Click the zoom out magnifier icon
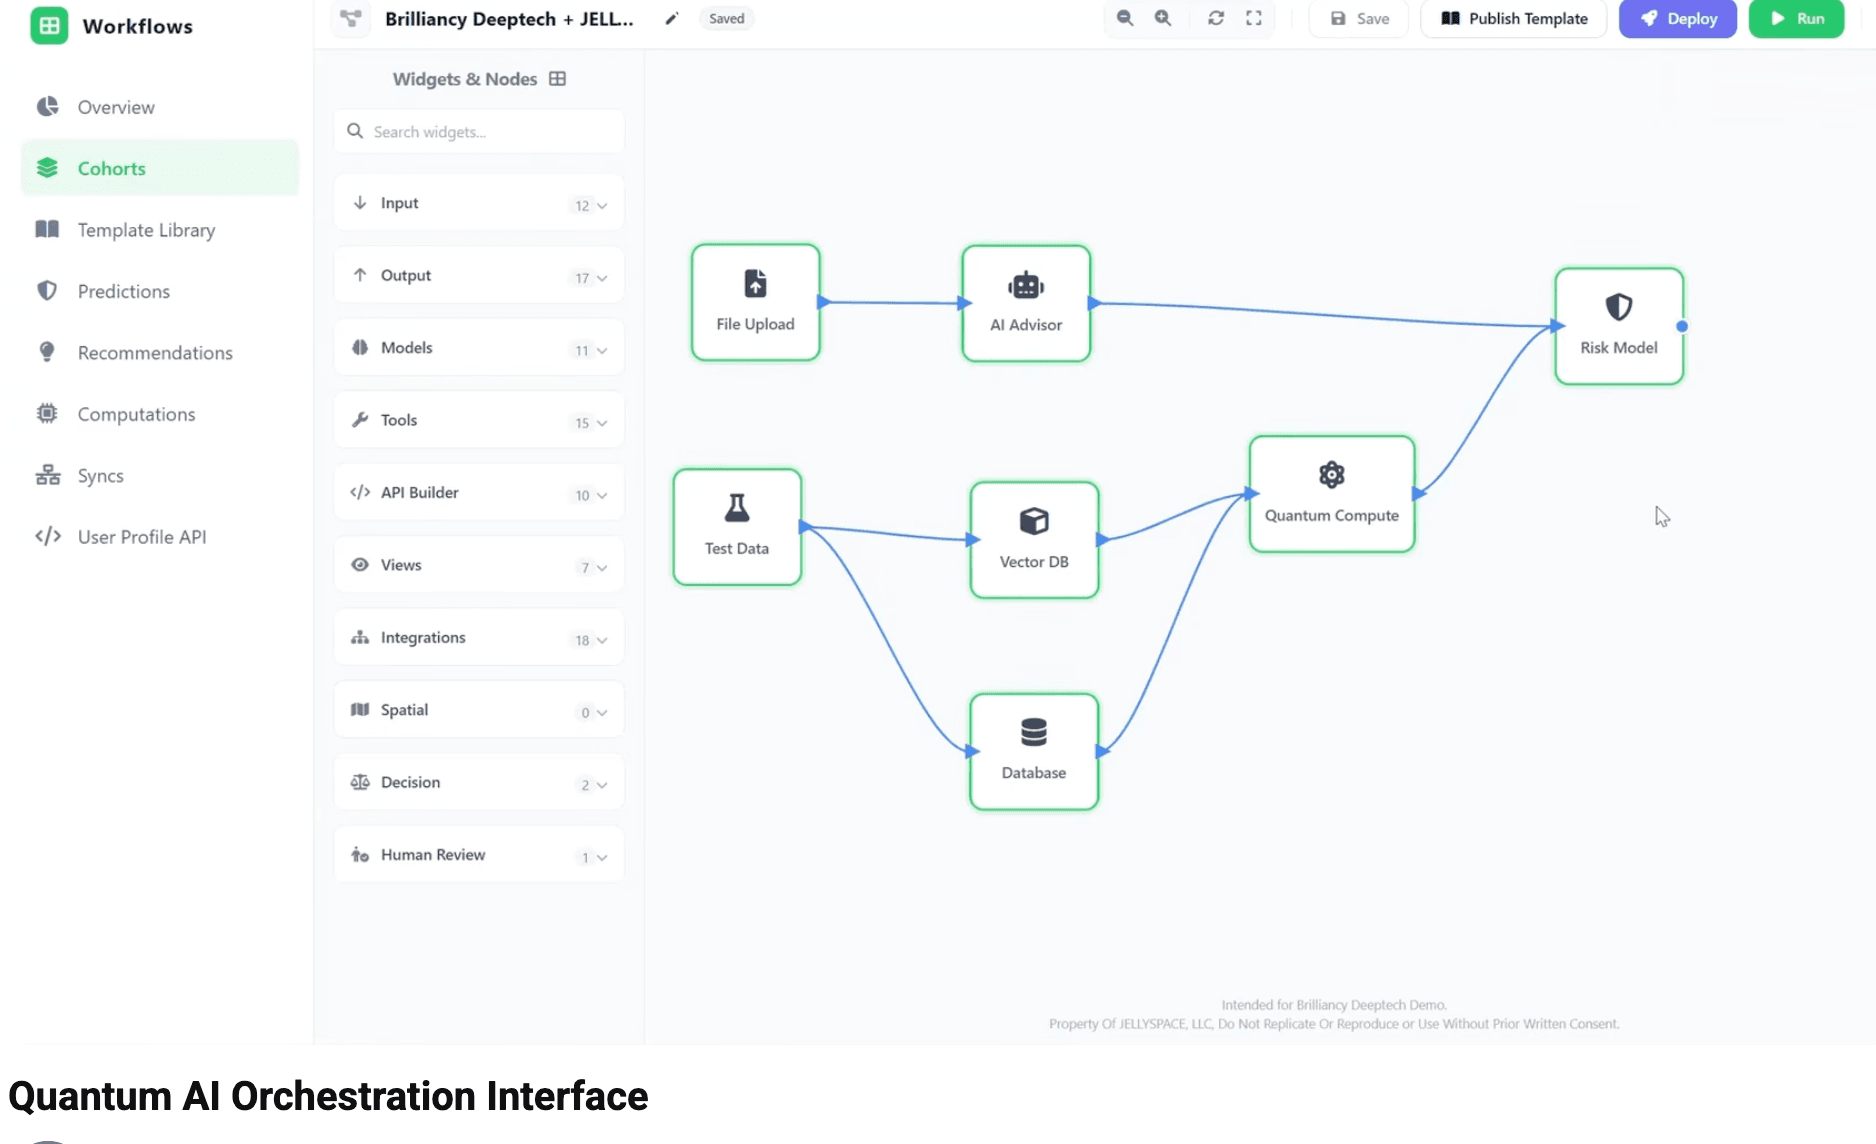 (1125, 18)
